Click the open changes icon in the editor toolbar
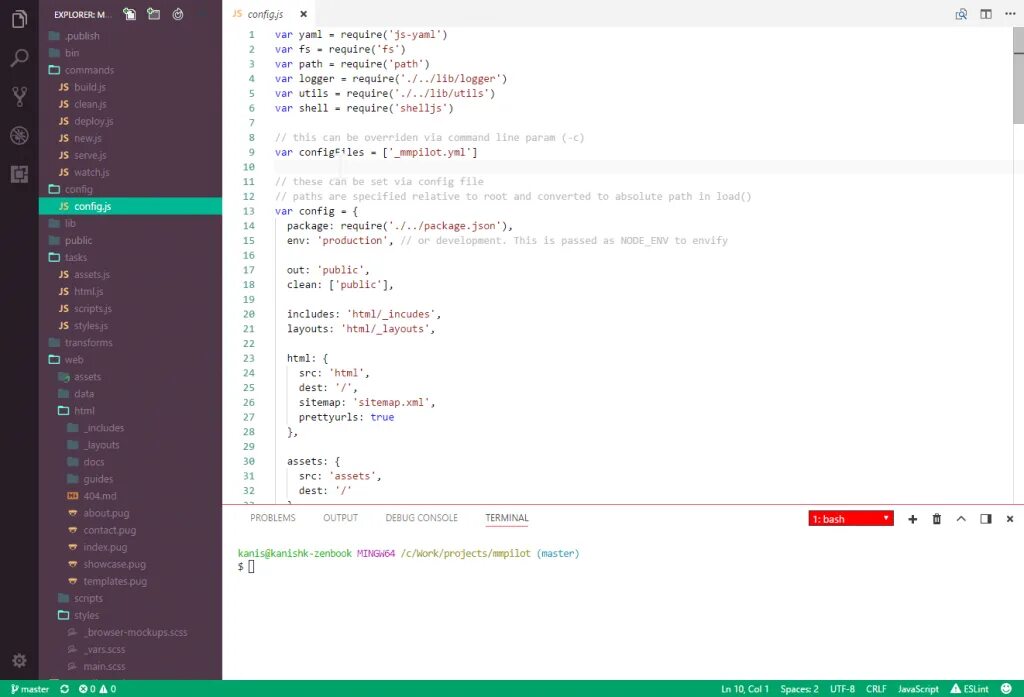 (961, 14)
